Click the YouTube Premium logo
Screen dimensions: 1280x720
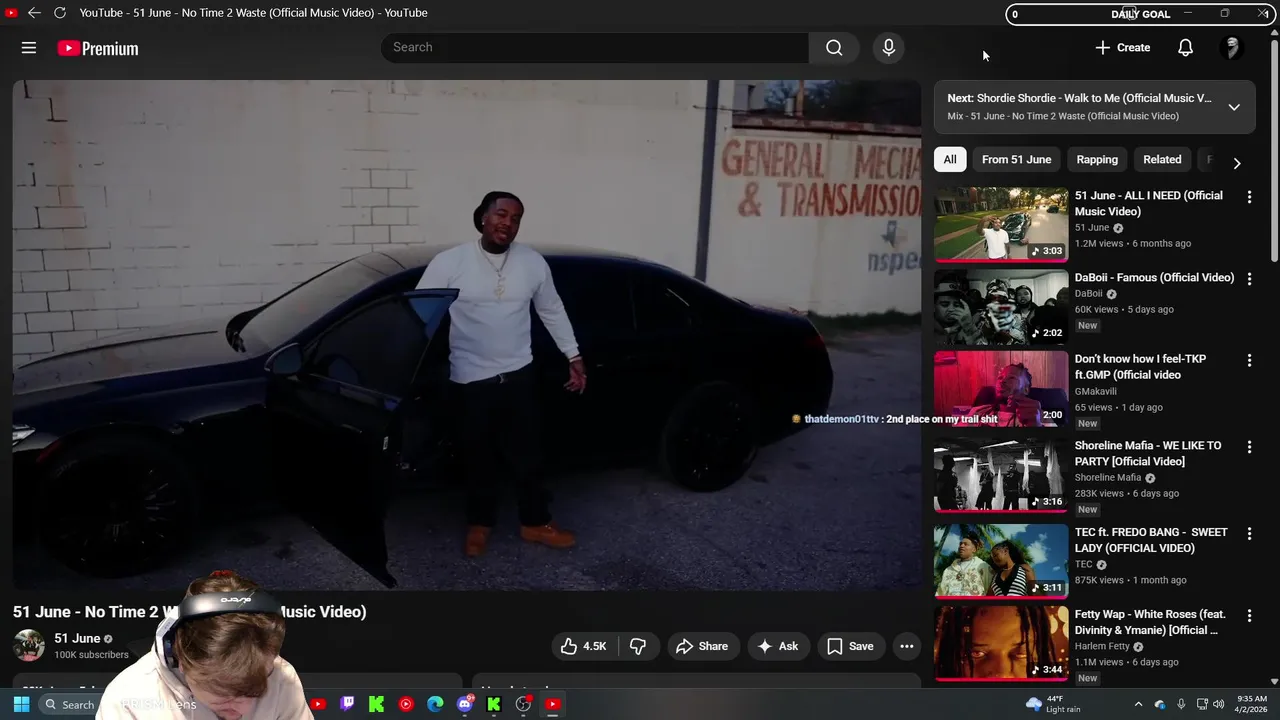point(98,48)
